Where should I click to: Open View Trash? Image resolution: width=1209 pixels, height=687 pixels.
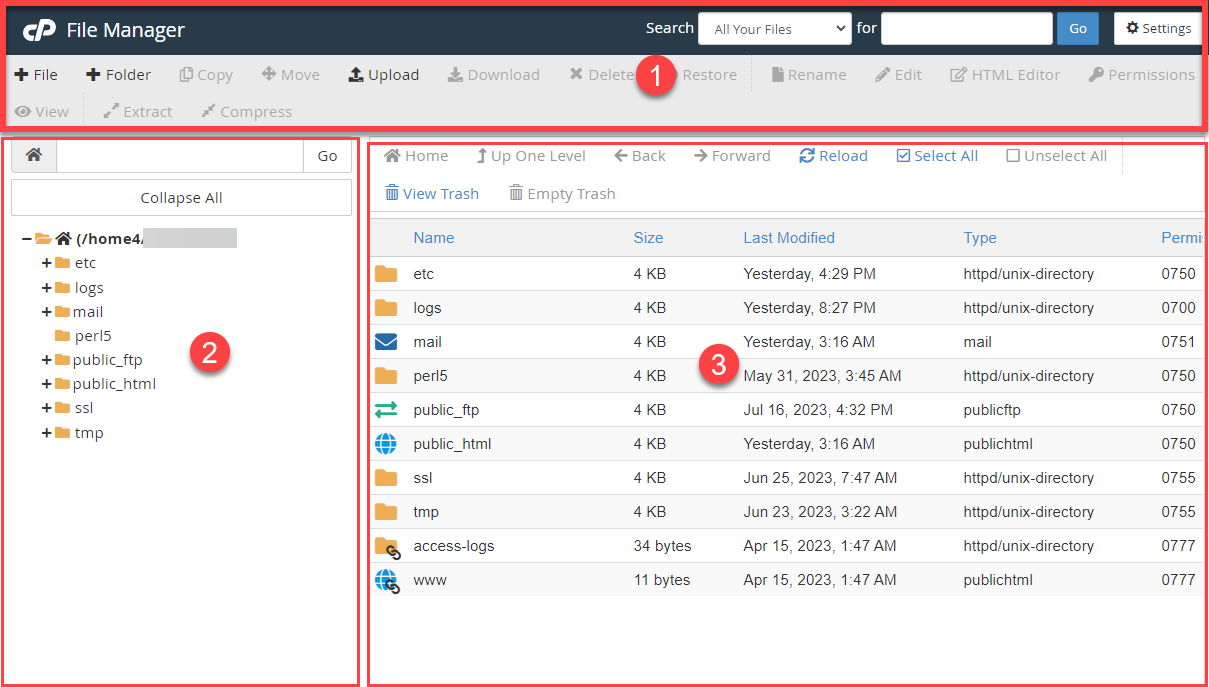(431, 193)
